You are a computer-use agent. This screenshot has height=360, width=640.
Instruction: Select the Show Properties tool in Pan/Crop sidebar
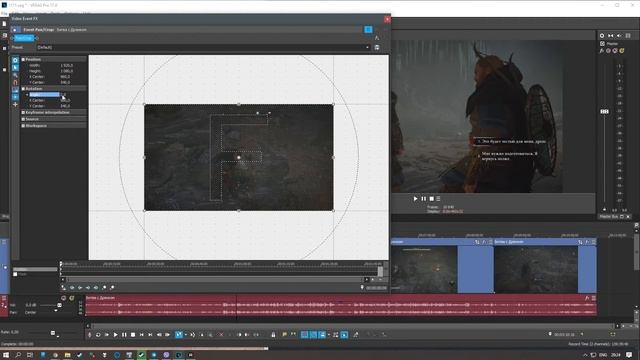[x=15, y=60]
